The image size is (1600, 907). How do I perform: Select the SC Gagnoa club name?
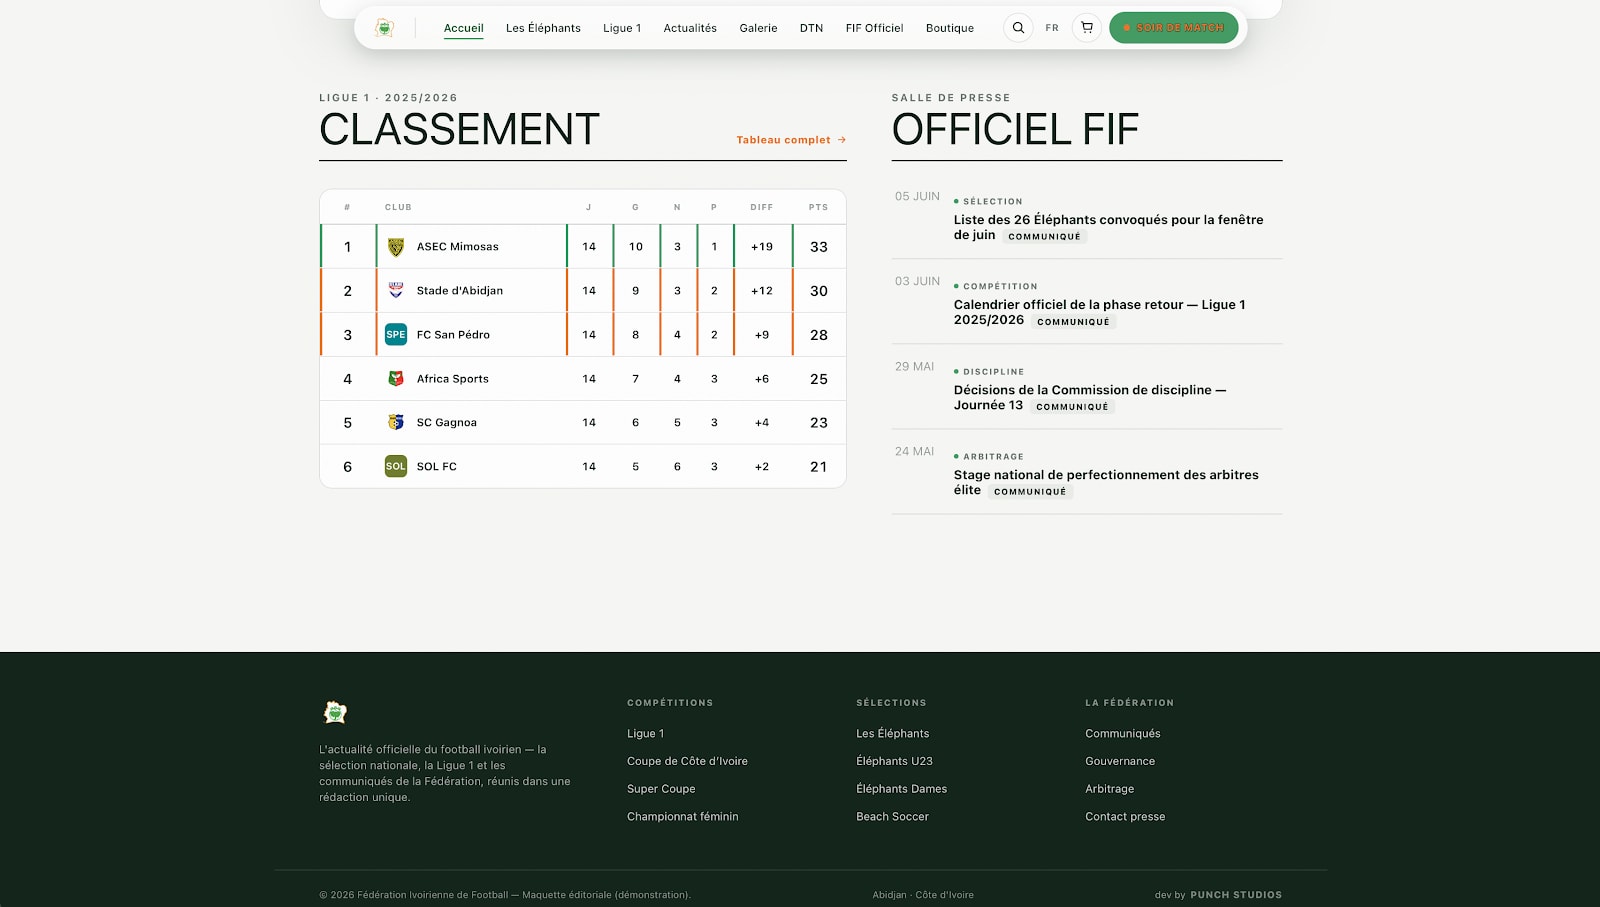click(447, 423)
